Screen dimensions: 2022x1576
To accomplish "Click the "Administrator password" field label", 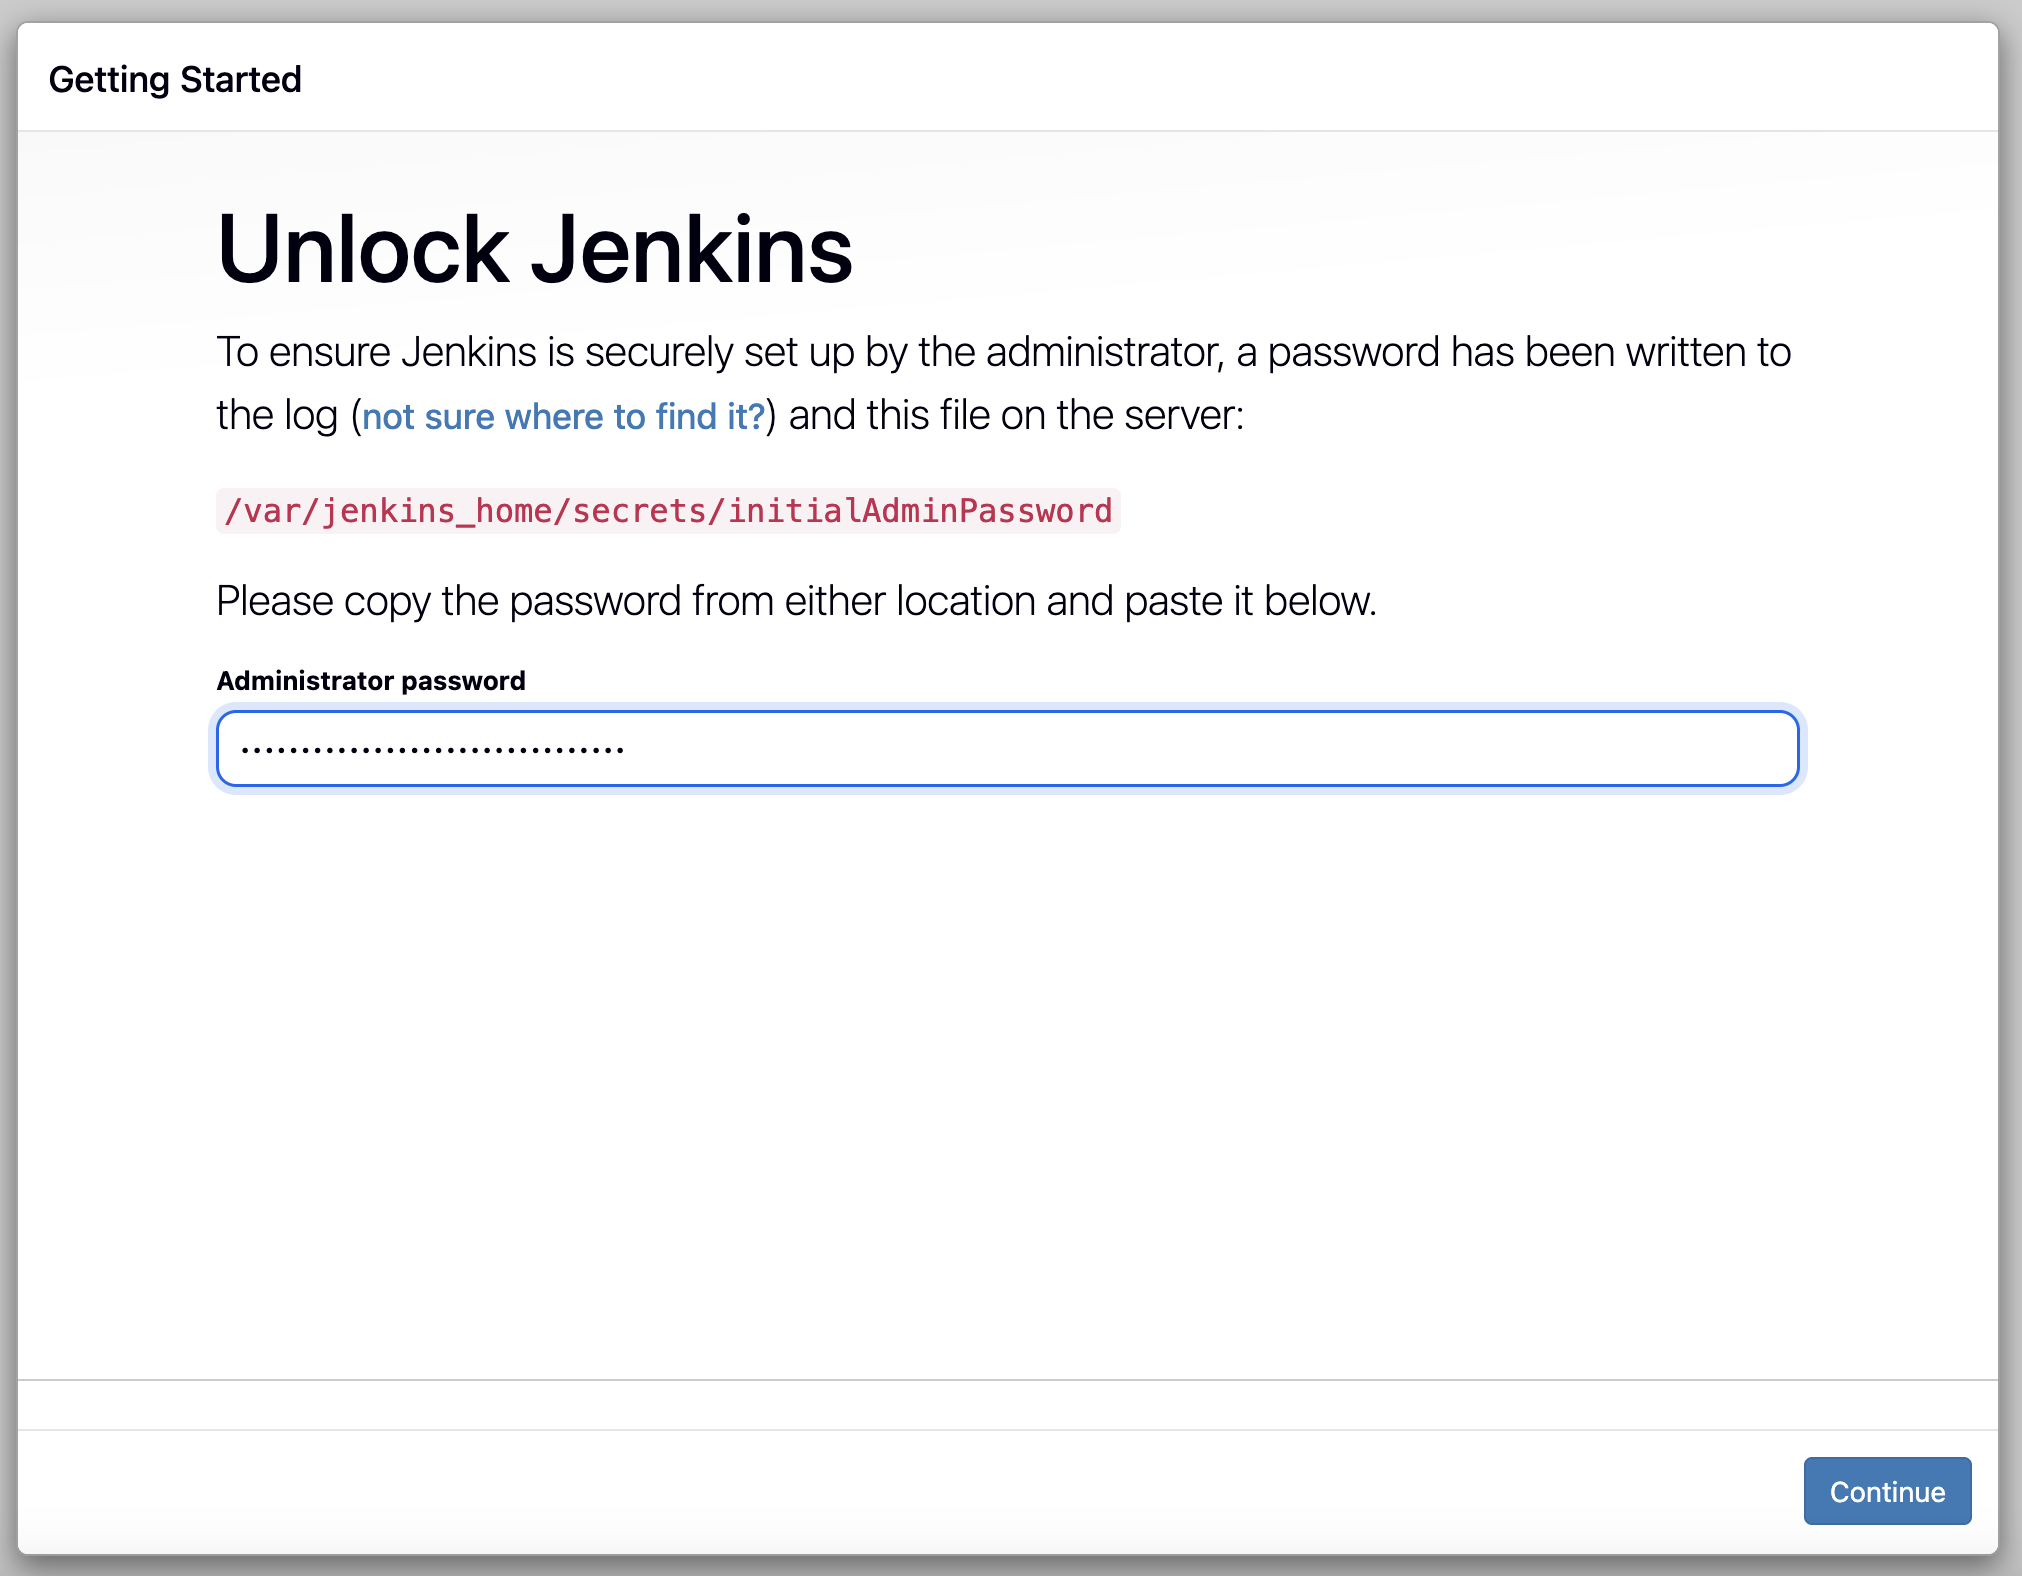I will pyautogui.click(x=370, y=681).
